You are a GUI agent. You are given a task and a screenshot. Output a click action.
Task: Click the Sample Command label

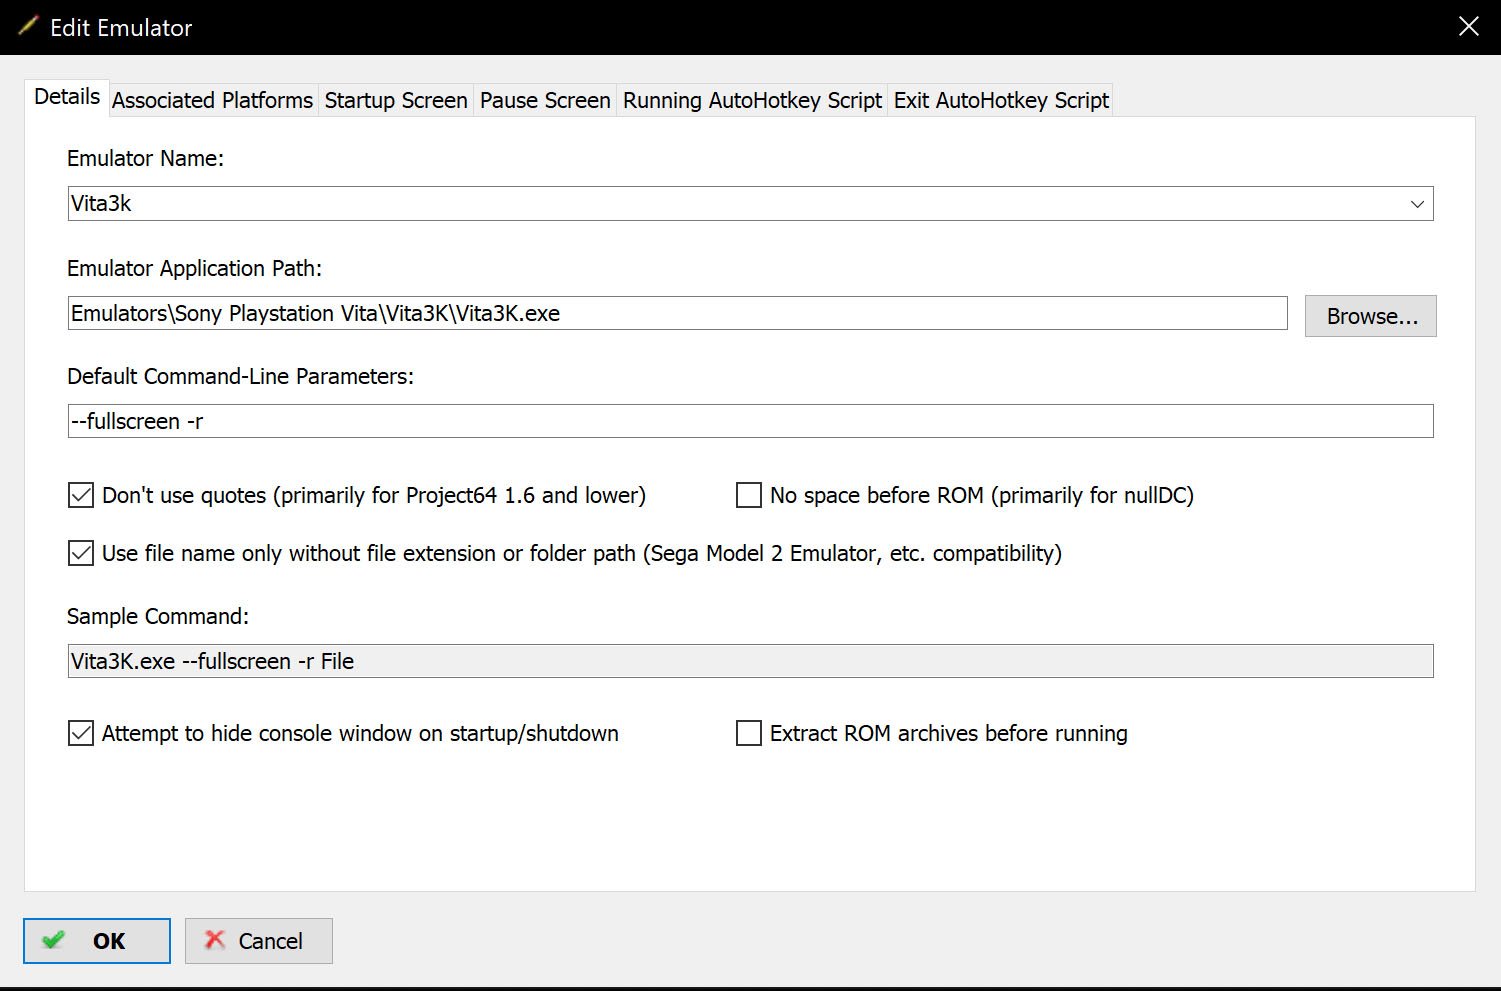tap(158, 616)
